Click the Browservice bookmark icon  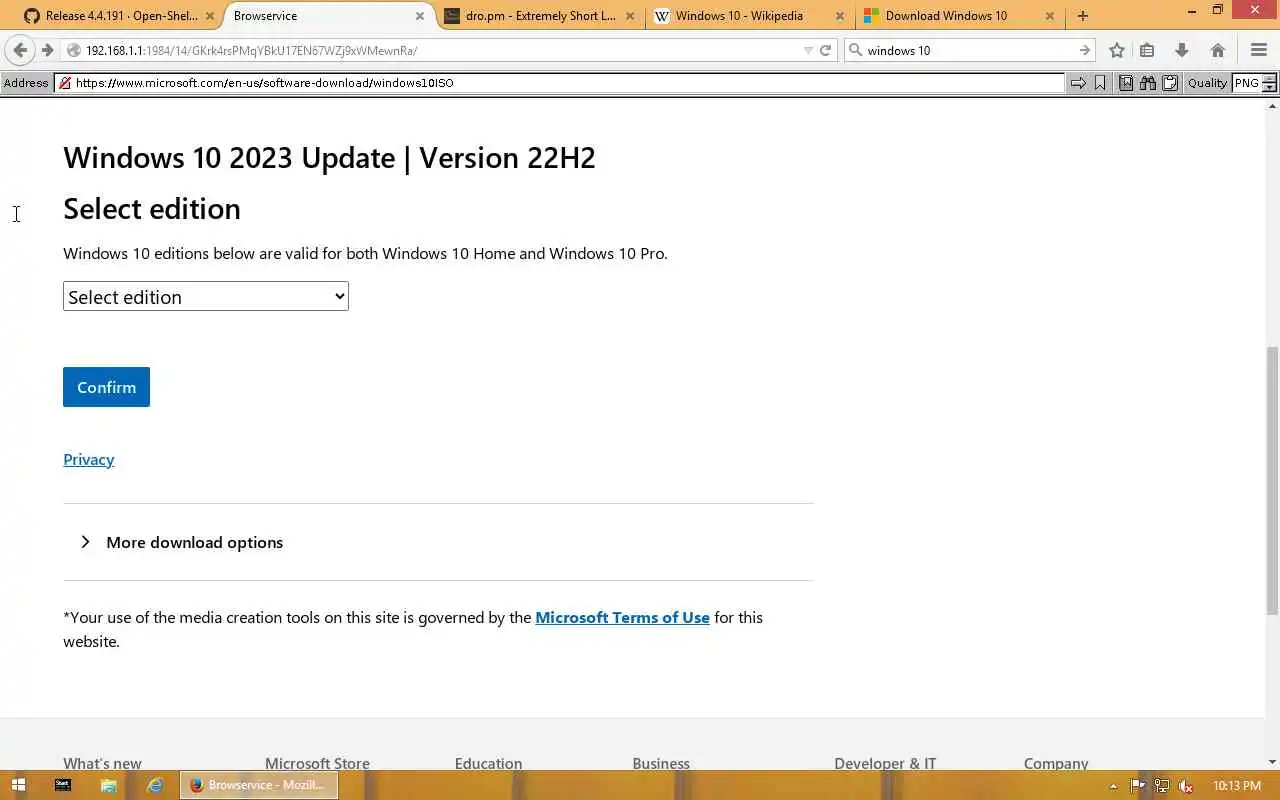pos(1100,83)
